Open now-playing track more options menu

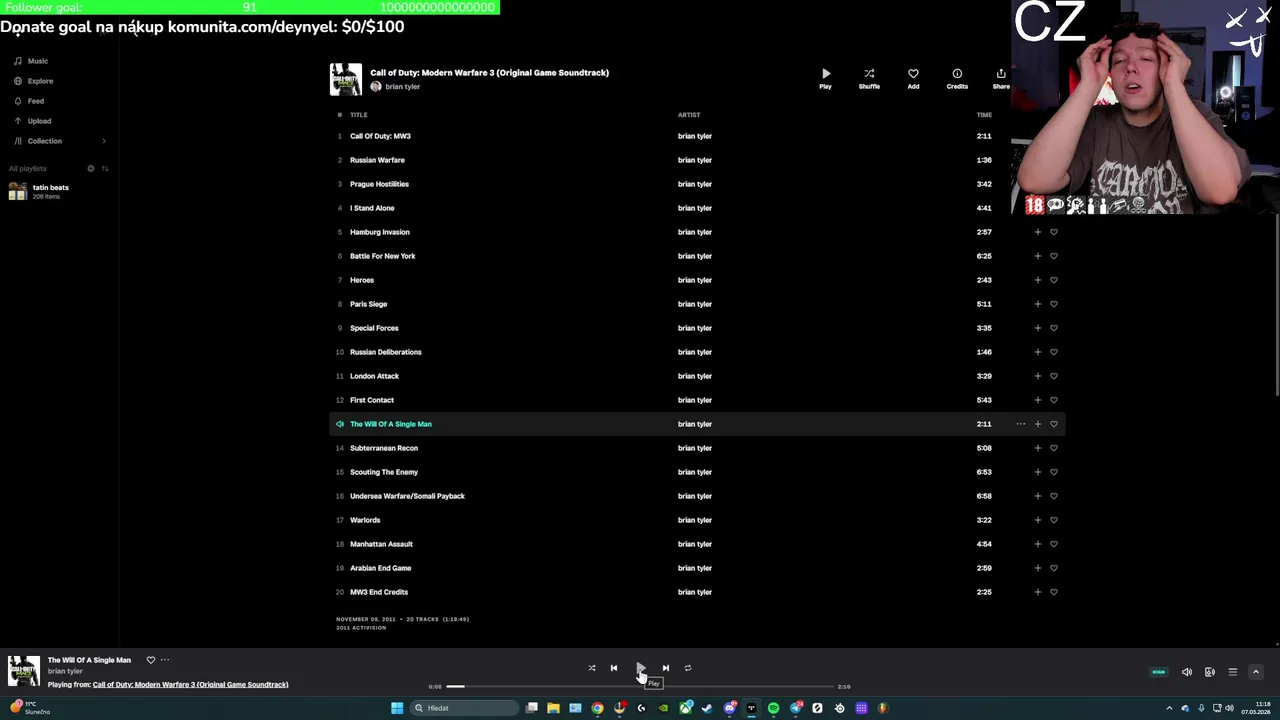pyautogui.click(x=165, y=660)
